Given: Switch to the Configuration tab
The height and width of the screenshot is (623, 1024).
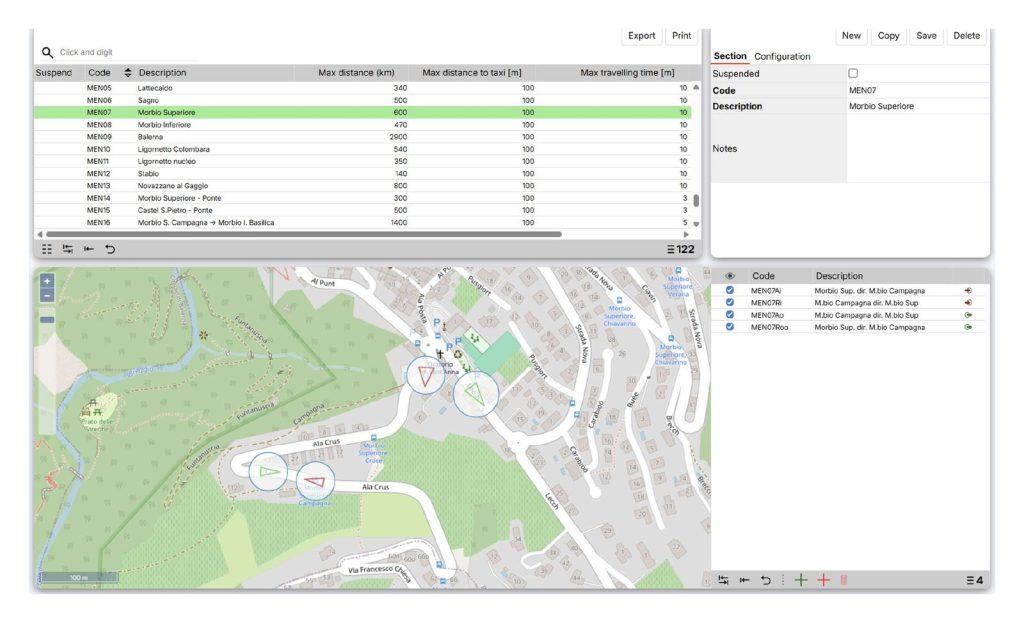Looking at the screenshot, I should [782, 56].
